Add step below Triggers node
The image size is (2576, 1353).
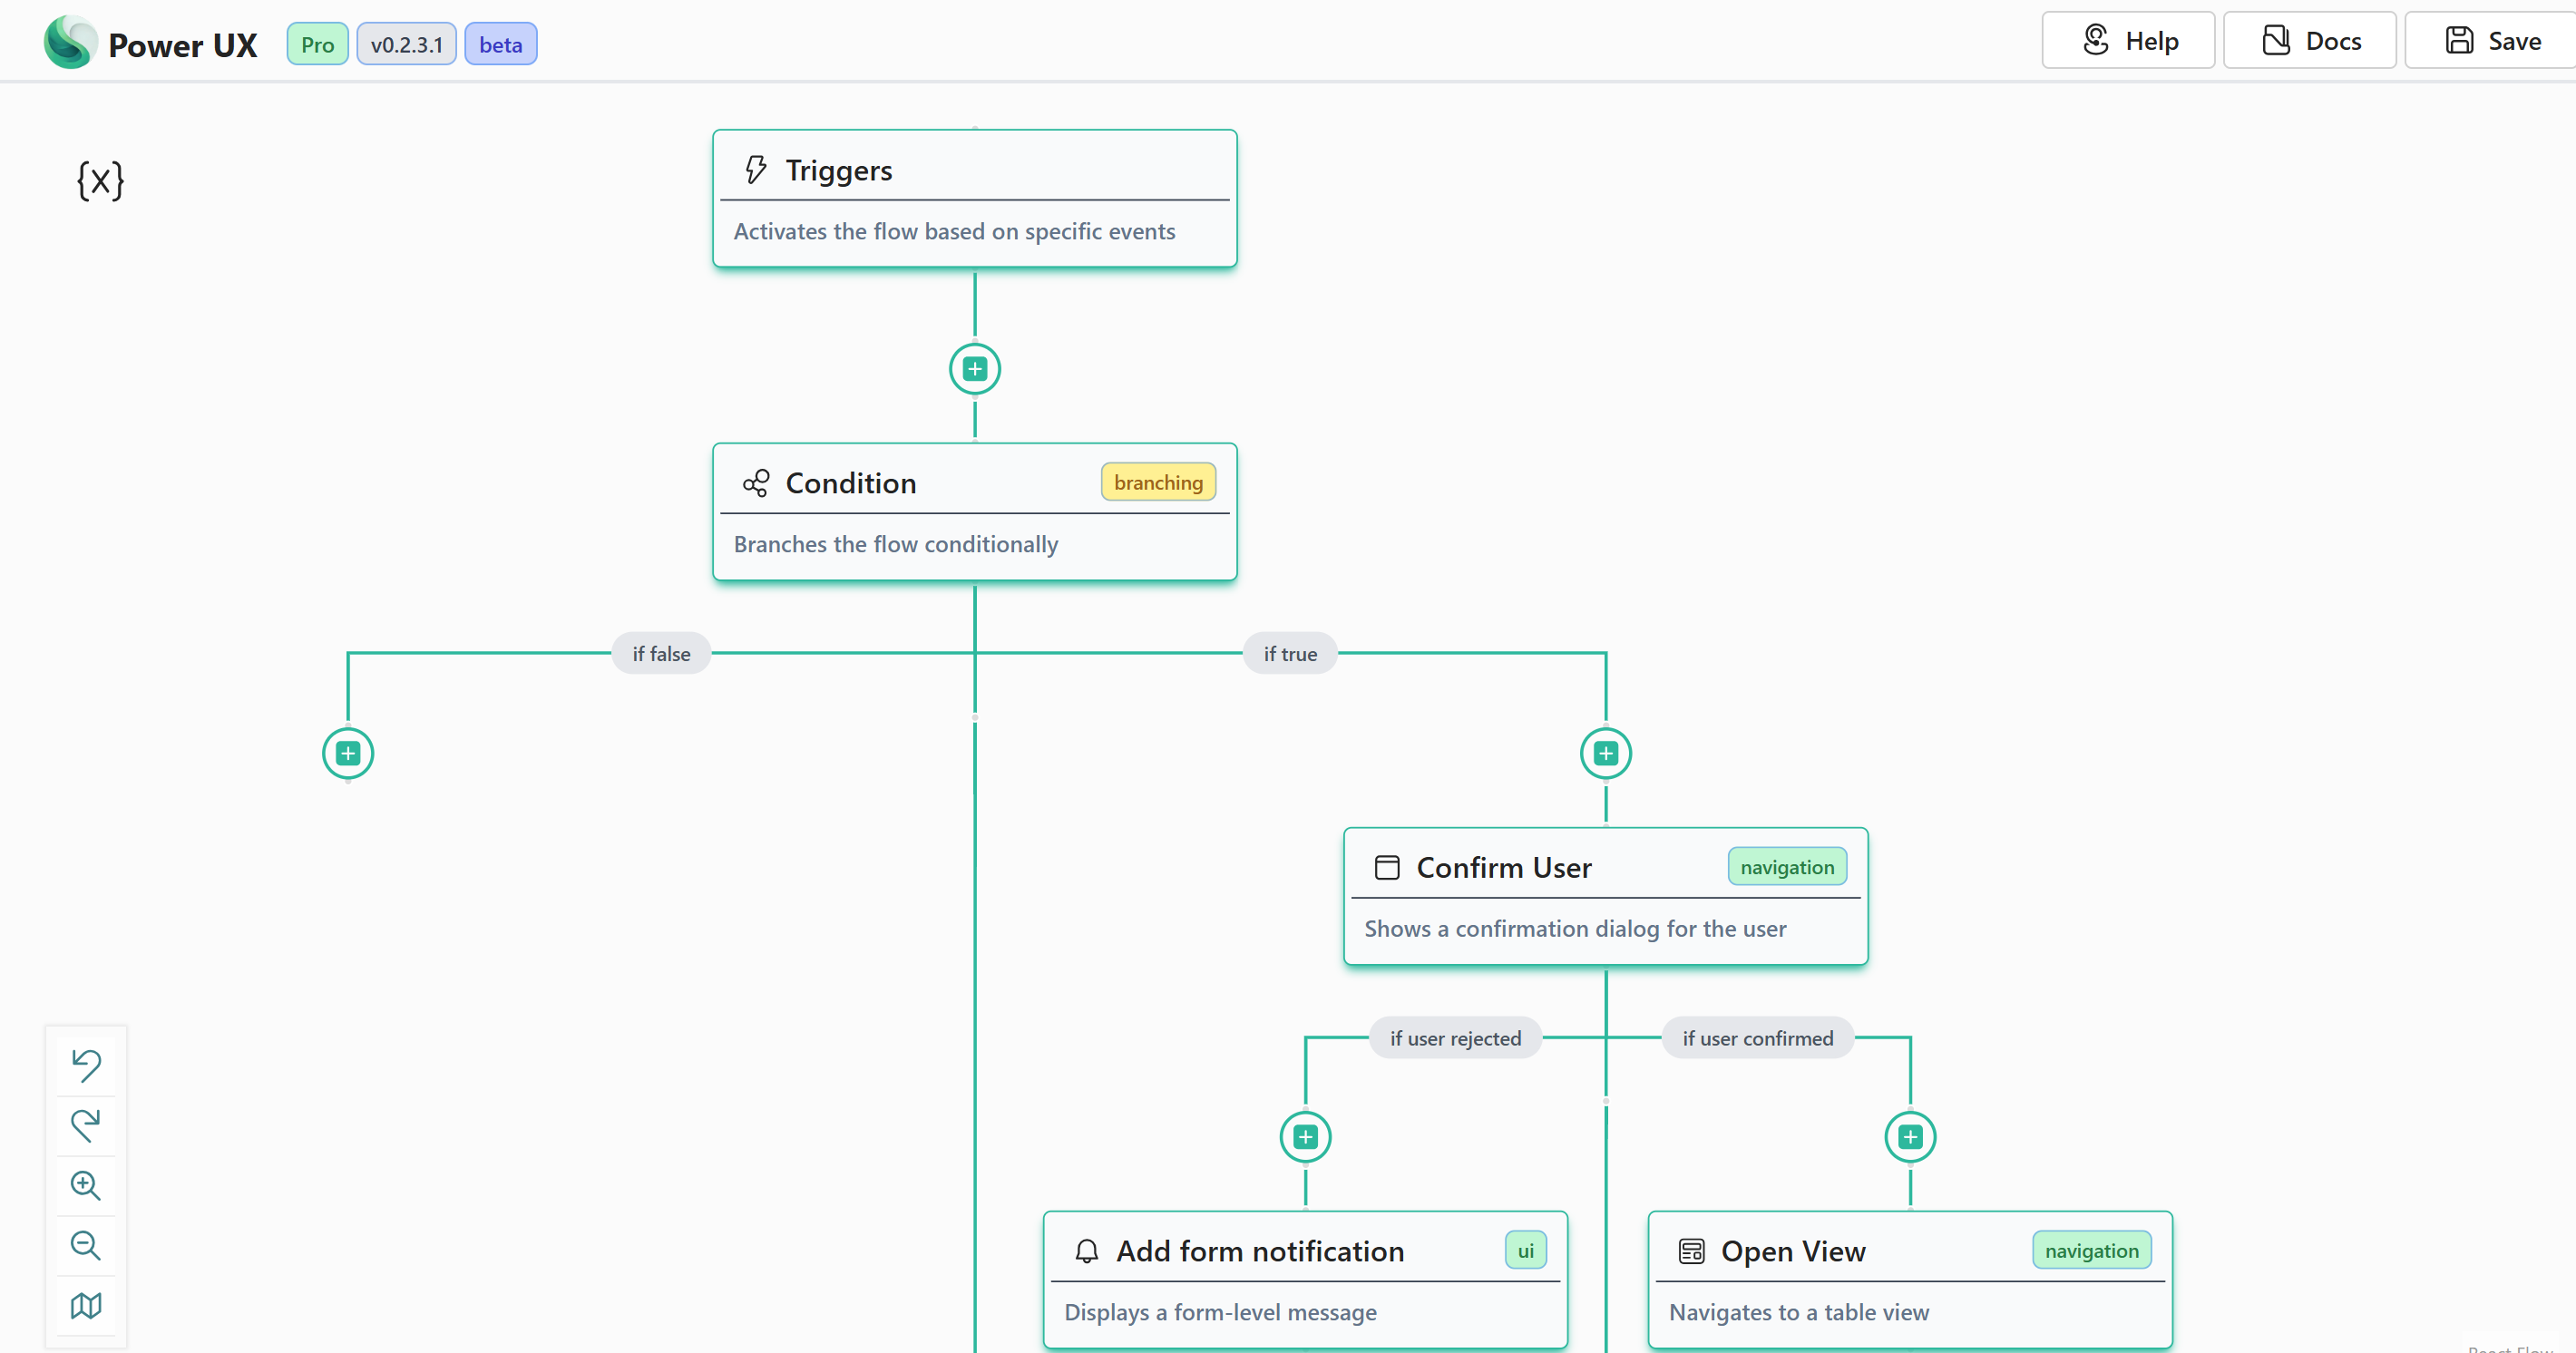[x=974, y=369]
